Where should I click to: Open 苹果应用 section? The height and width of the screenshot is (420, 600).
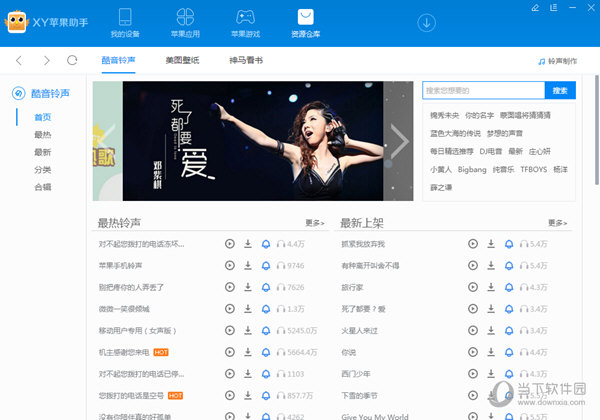(x=185, y=23)
